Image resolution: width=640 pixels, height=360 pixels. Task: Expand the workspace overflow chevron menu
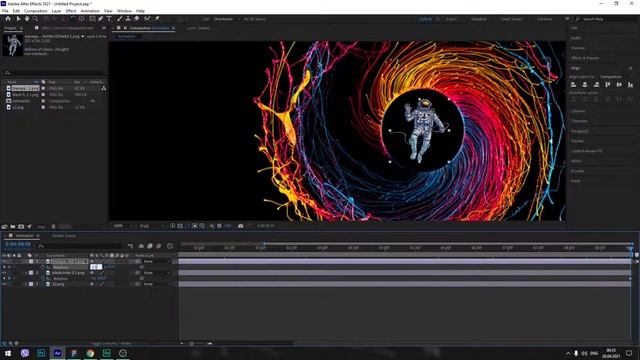pyautogui.click(x=567, y=19)
